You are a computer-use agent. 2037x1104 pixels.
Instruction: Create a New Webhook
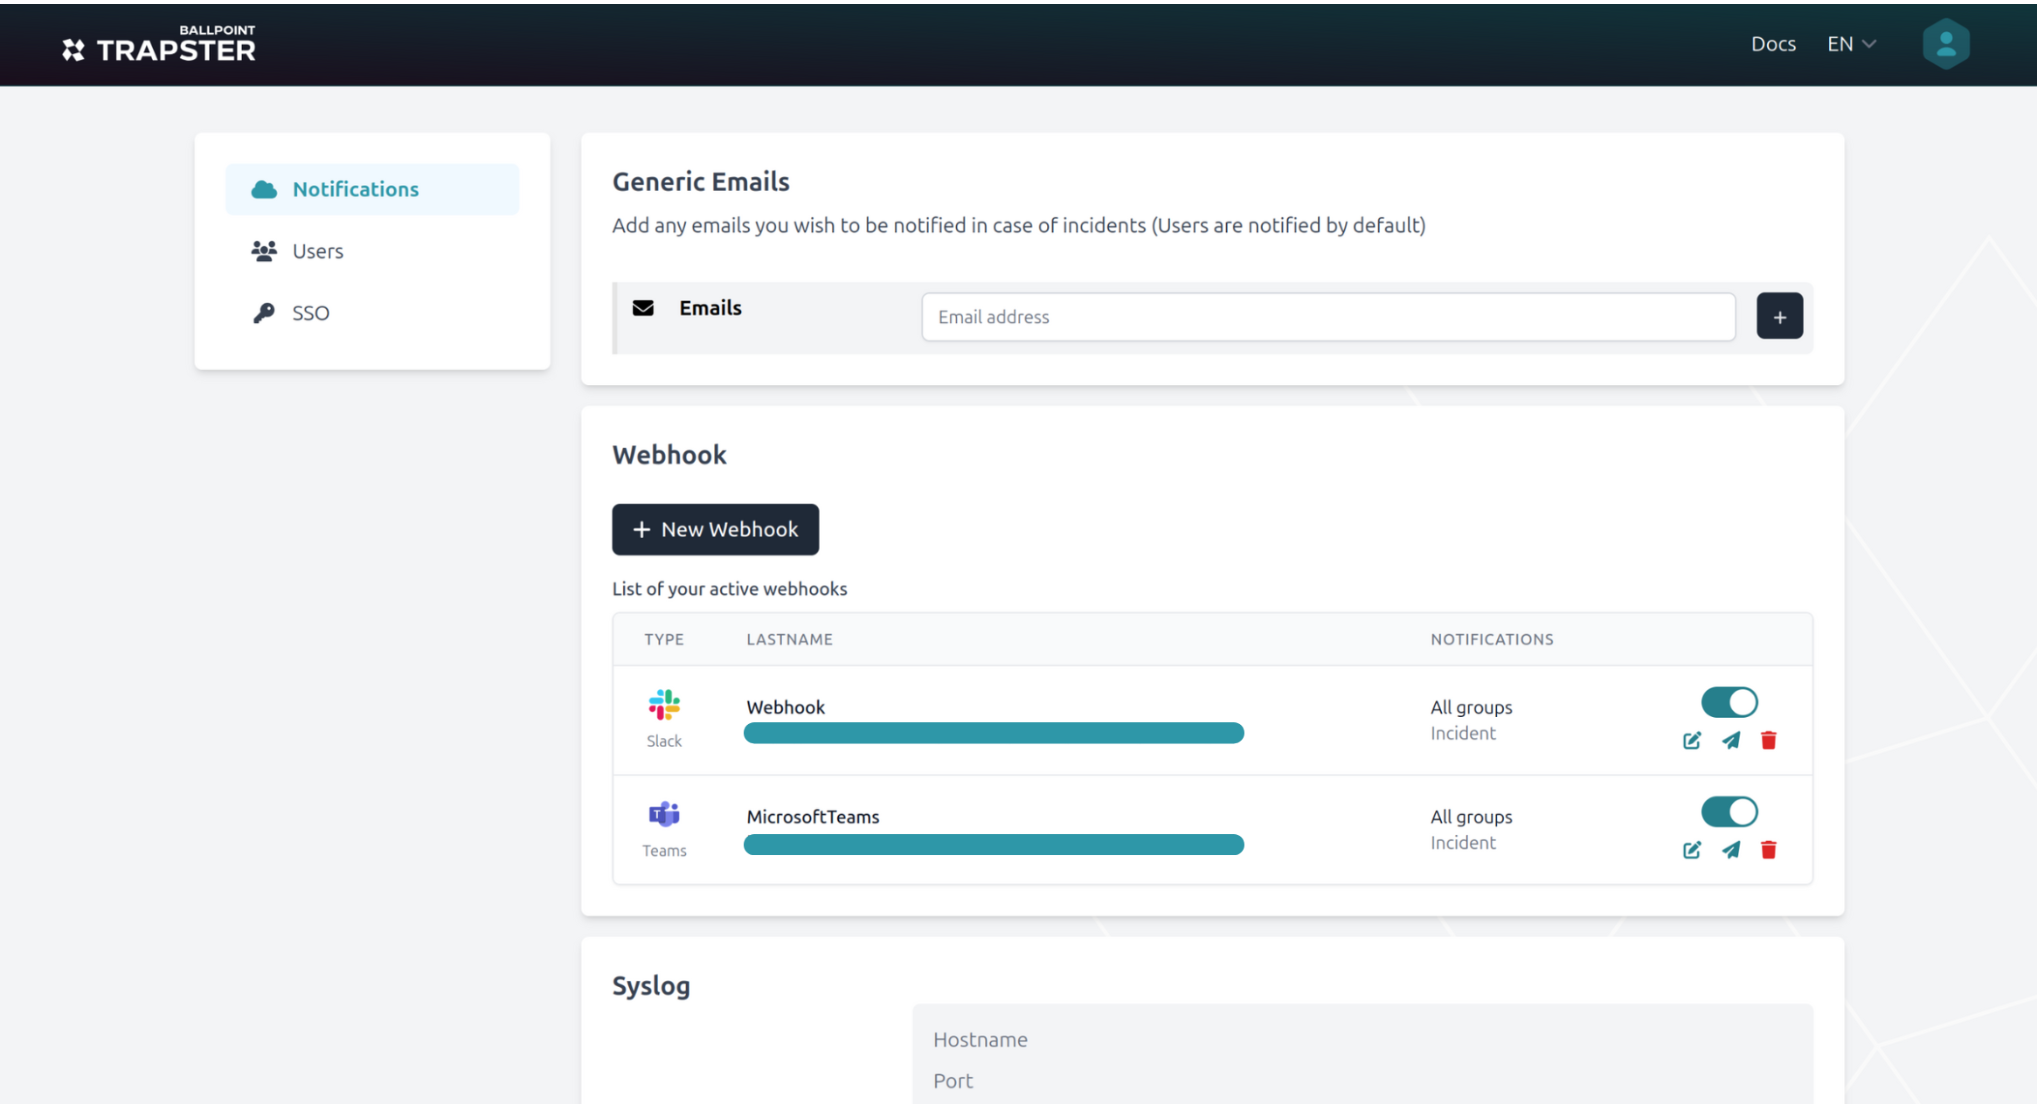tap(715, 529)
